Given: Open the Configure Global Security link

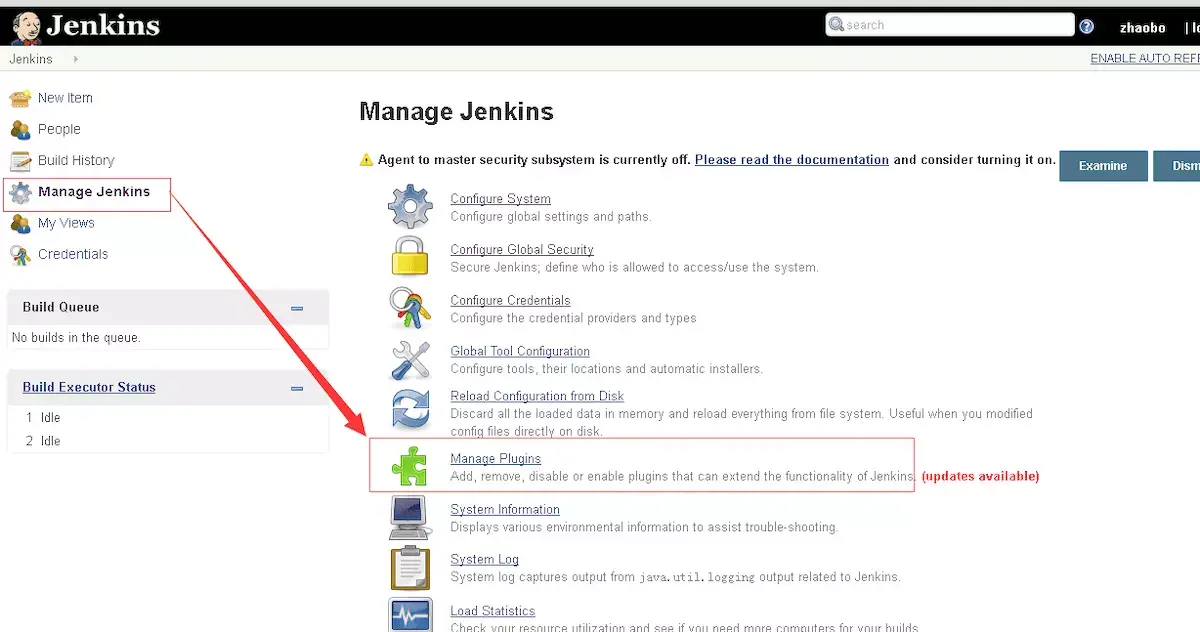Looking at the screenshot, I should [x=522, y=250].
